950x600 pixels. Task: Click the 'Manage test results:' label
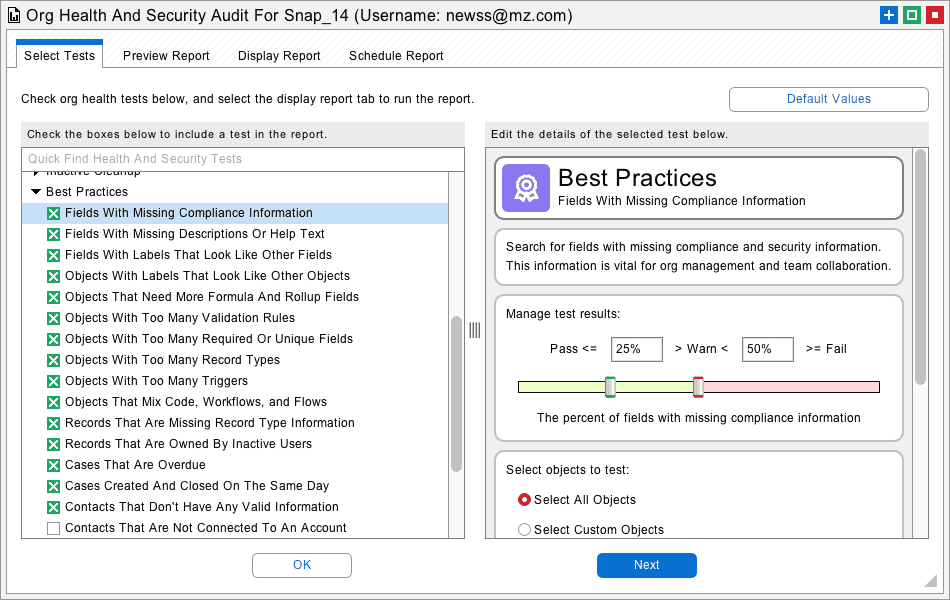(x=563, y=314)
